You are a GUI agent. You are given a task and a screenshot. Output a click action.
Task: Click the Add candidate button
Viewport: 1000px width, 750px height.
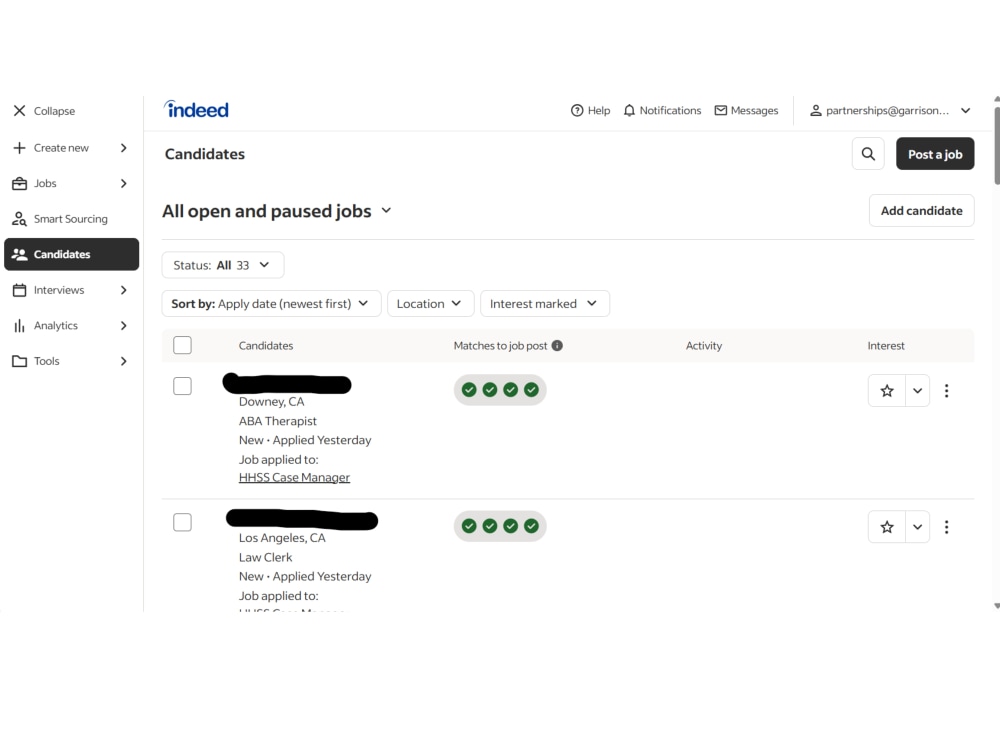(x=922, y=210)
